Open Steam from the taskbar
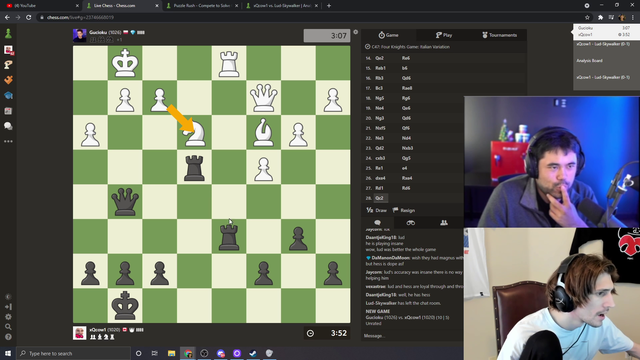This screenshot has height=360, width=640. pos(253,353)
